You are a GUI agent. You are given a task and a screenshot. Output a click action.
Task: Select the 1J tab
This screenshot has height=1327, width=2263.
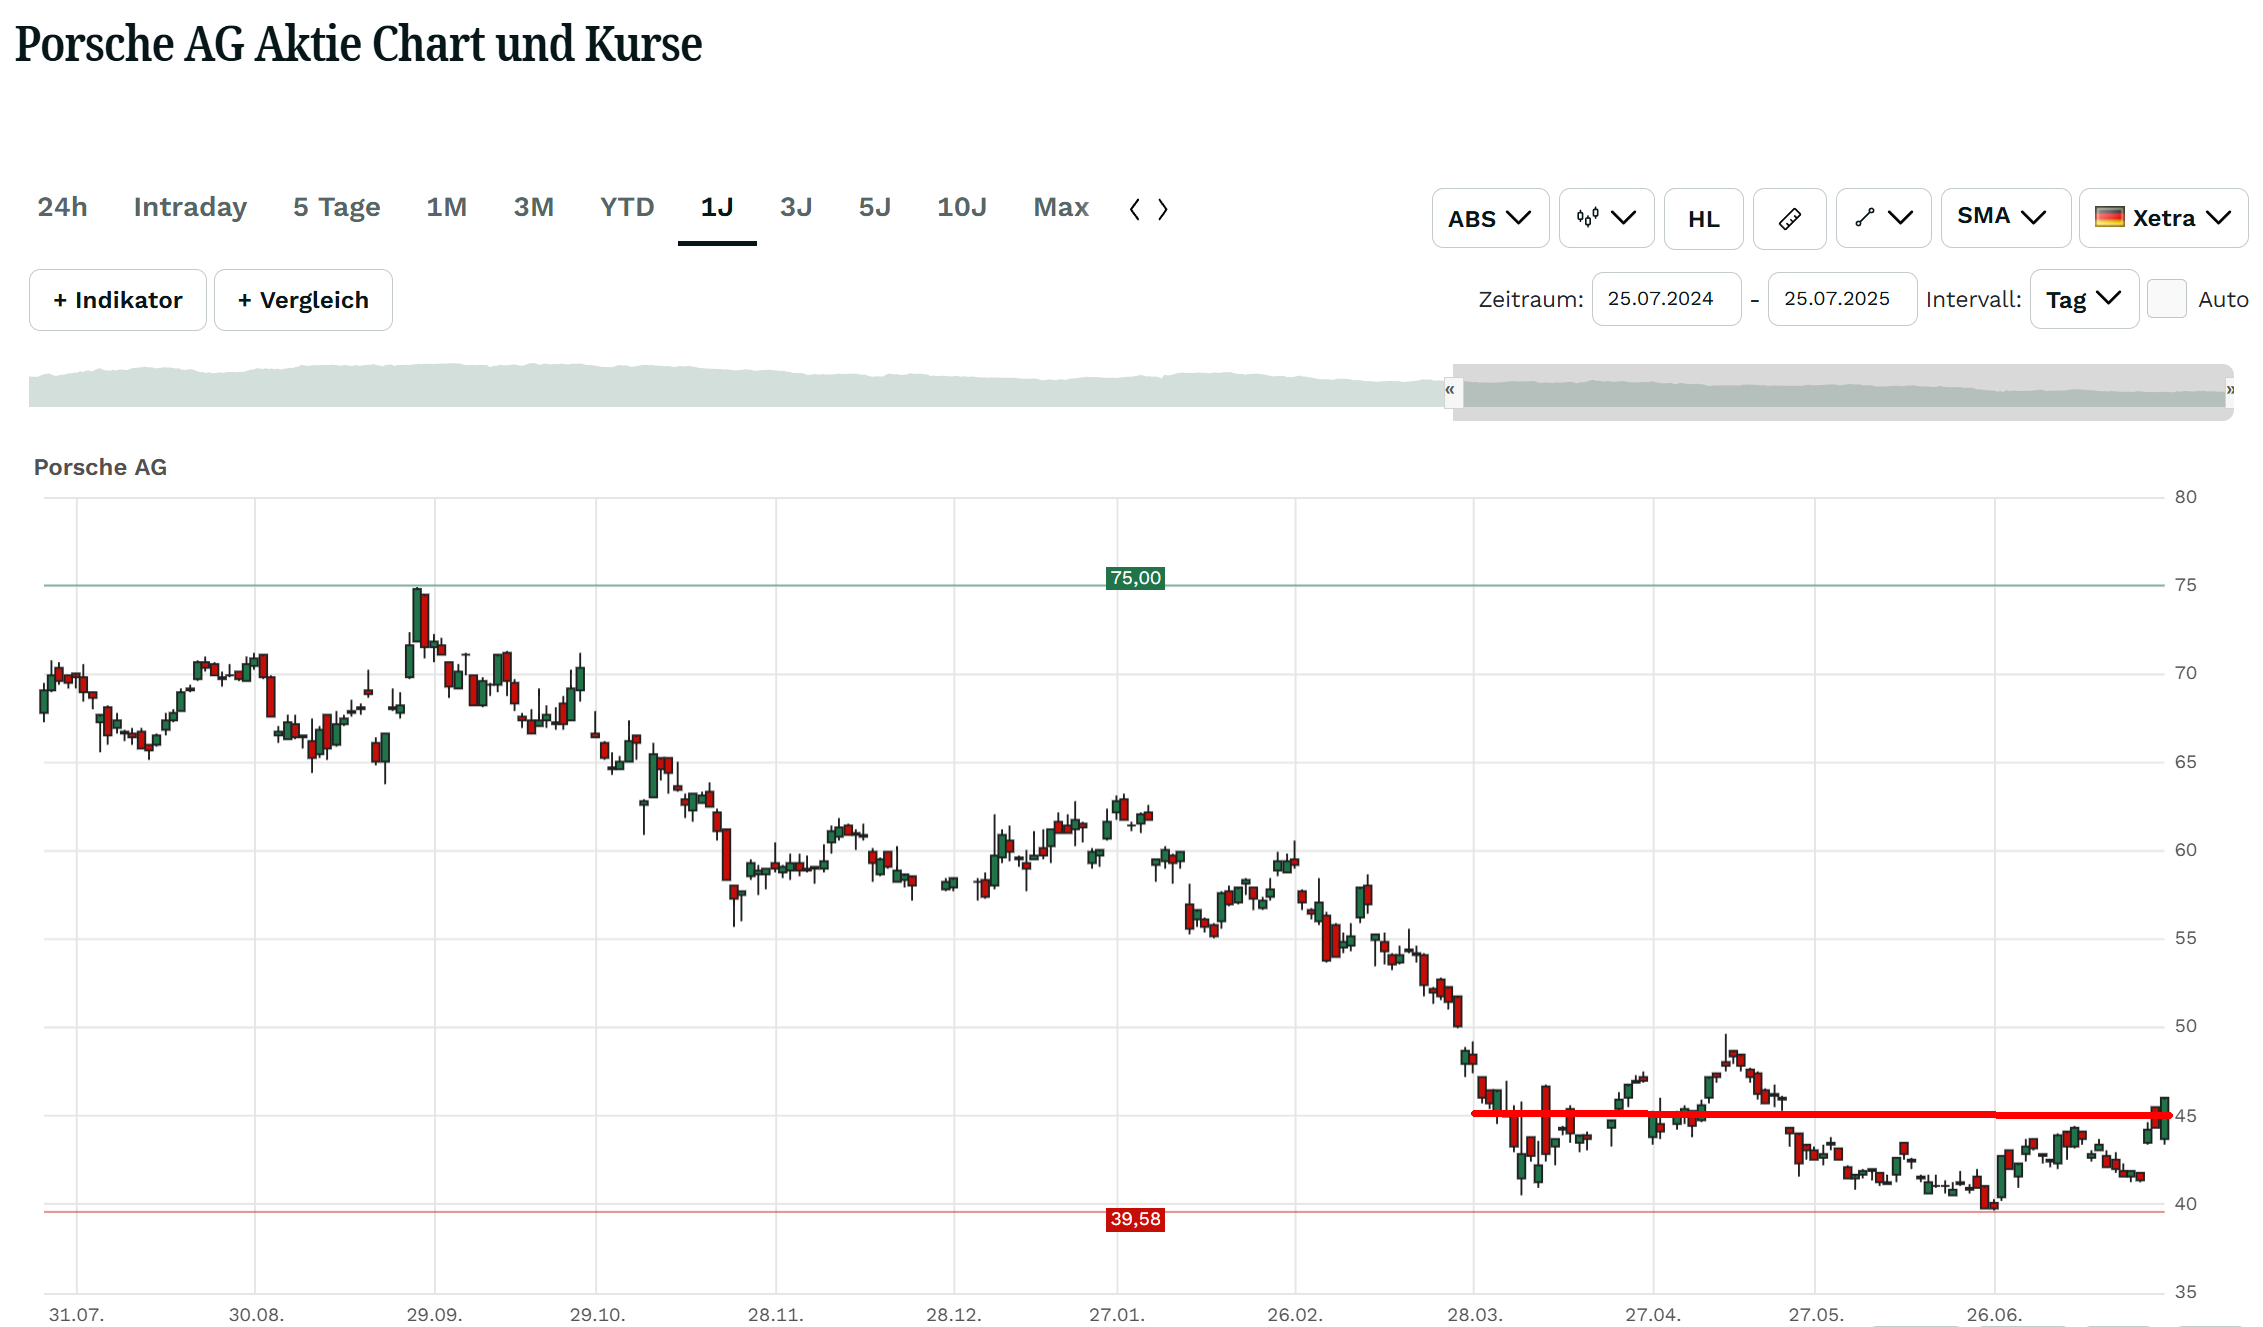tap(717, 207)
